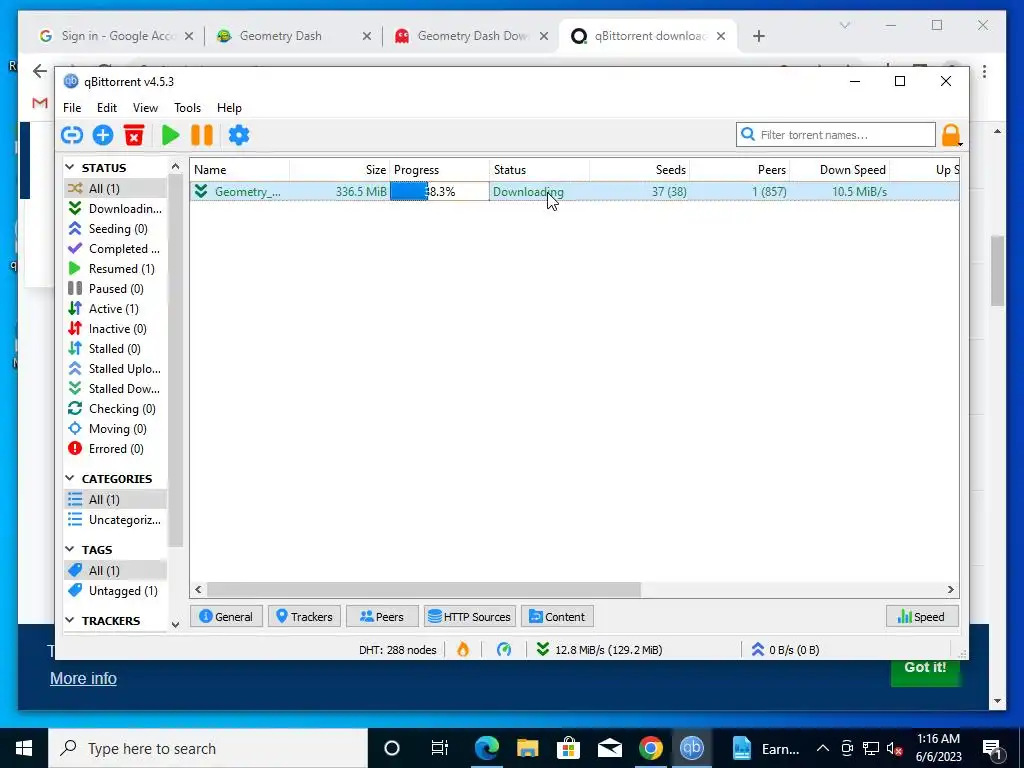This screenshot has height=768, width=1024.
Task: Switch to the Content tab
Action: 557,616
